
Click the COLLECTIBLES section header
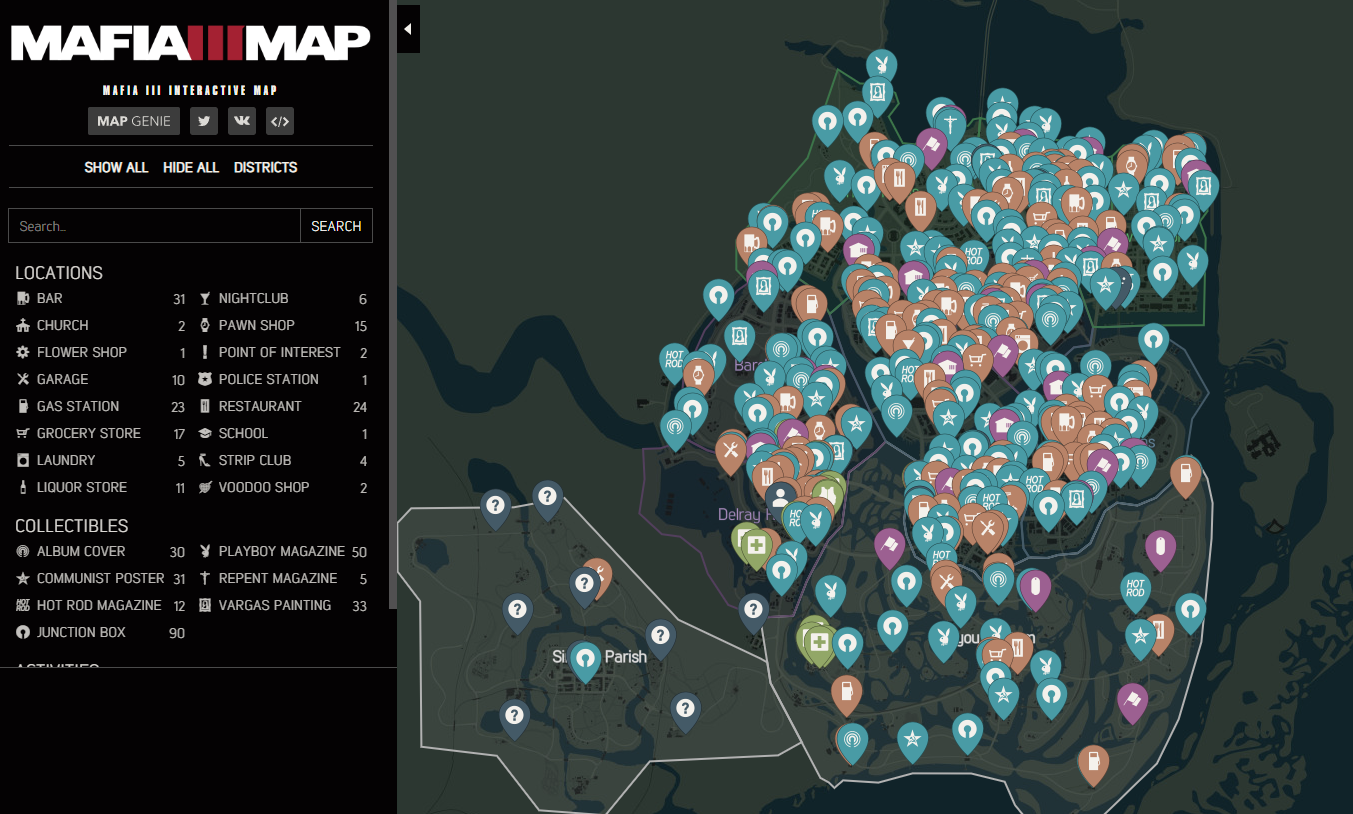(72, 526)
